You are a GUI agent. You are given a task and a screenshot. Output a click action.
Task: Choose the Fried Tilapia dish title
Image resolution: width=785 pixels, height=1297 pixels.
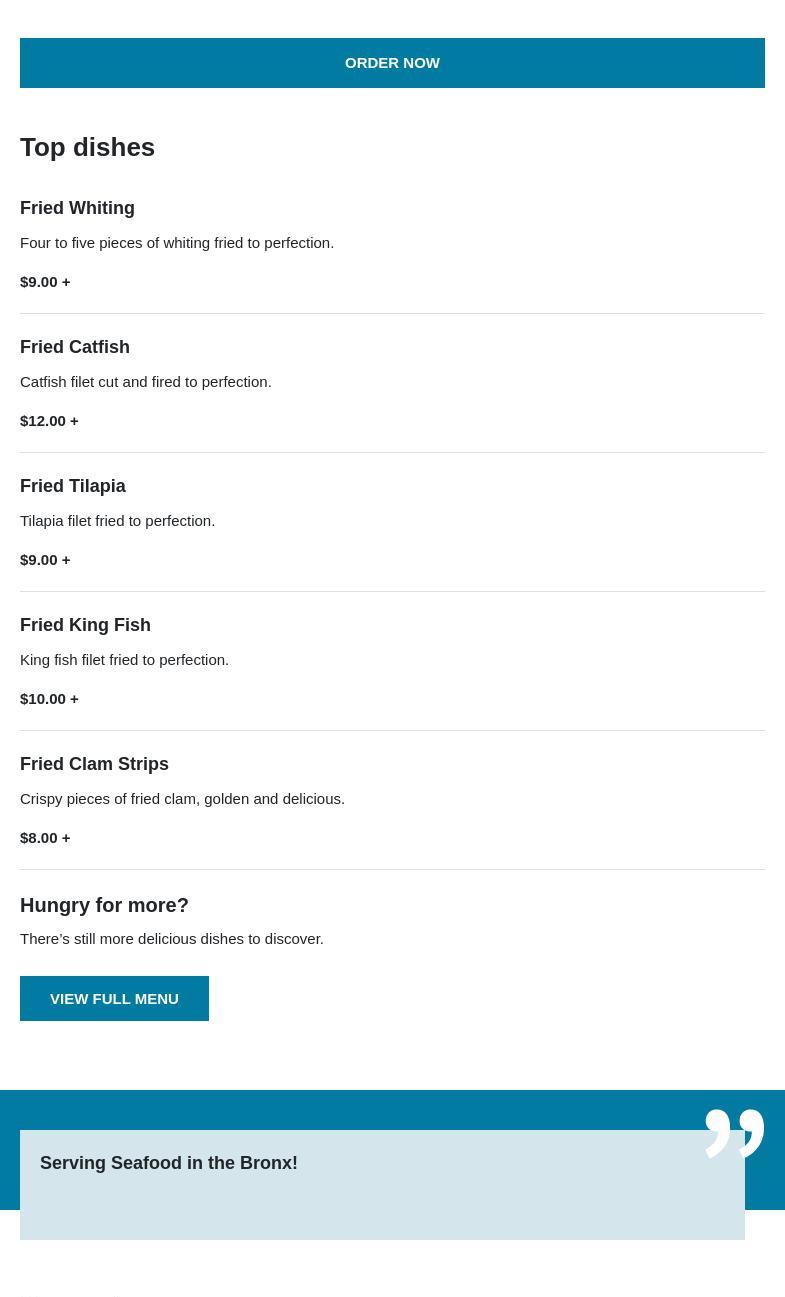[x=73, y=486]
